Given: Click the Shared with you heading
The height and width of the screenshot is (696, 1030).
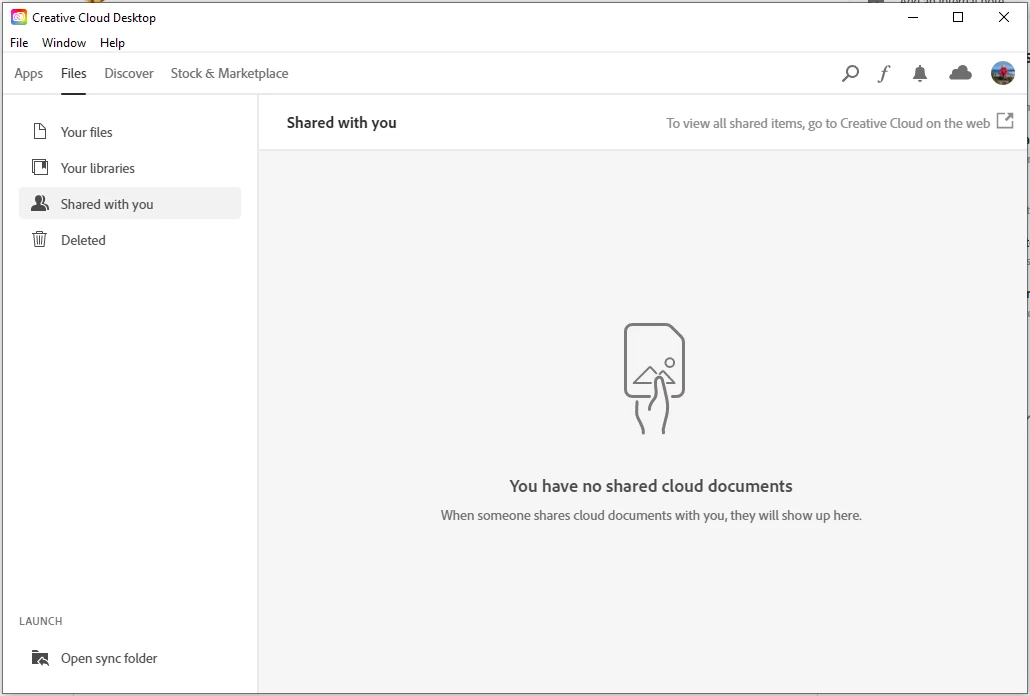Looking at the screenshot, I should coord(342,123).
